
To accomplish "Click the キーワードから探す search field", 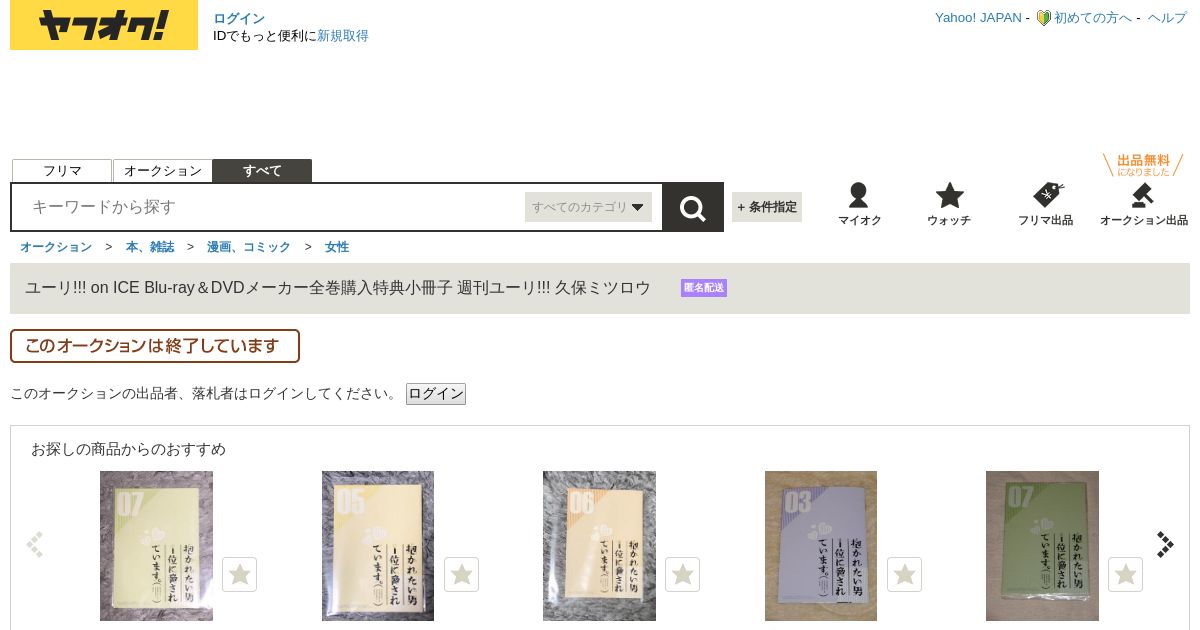I will (270, 207).
